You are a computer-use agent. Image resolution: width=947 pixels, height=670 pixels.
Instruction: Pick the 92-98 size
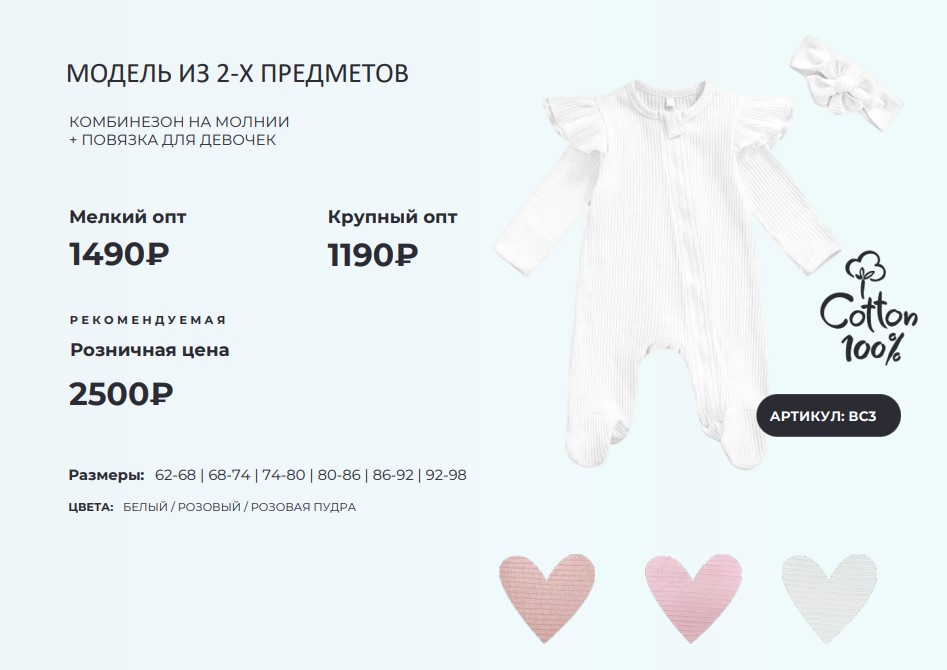coord(445,475)
